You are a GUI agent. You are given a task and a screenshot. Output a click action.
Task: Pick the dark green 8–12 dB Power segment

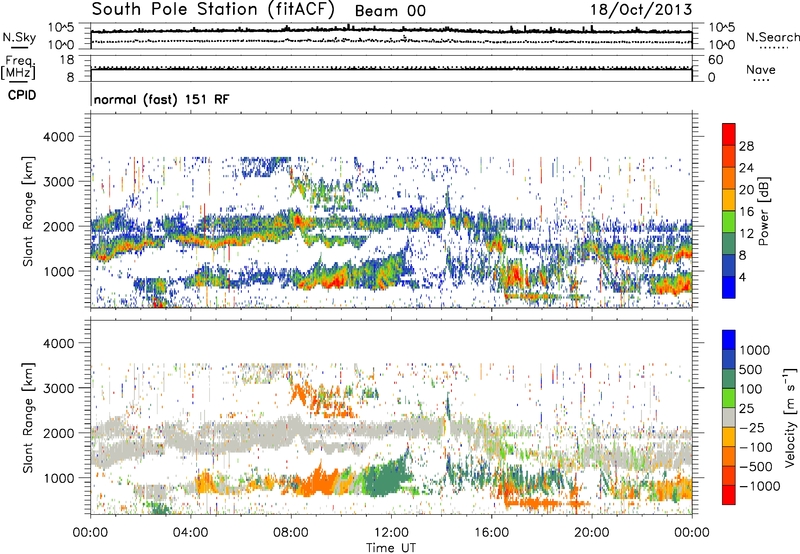coord(729,243)
